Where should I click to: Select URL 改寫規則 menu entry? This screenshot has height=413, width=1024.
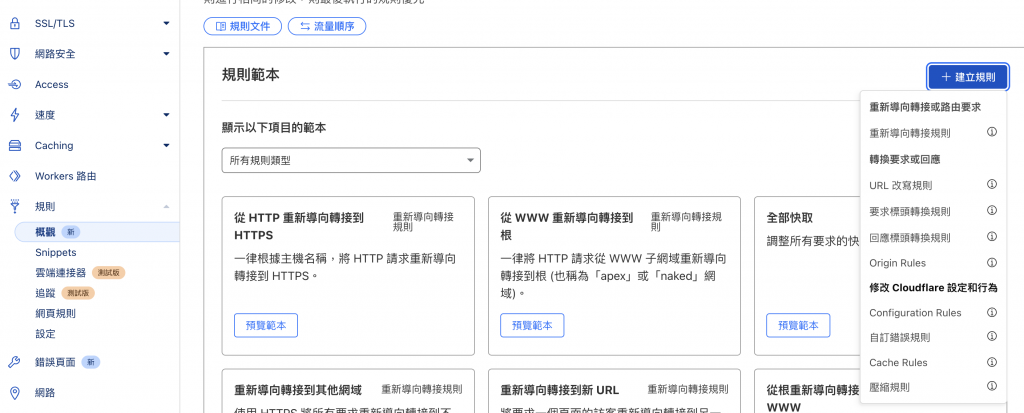901,185
